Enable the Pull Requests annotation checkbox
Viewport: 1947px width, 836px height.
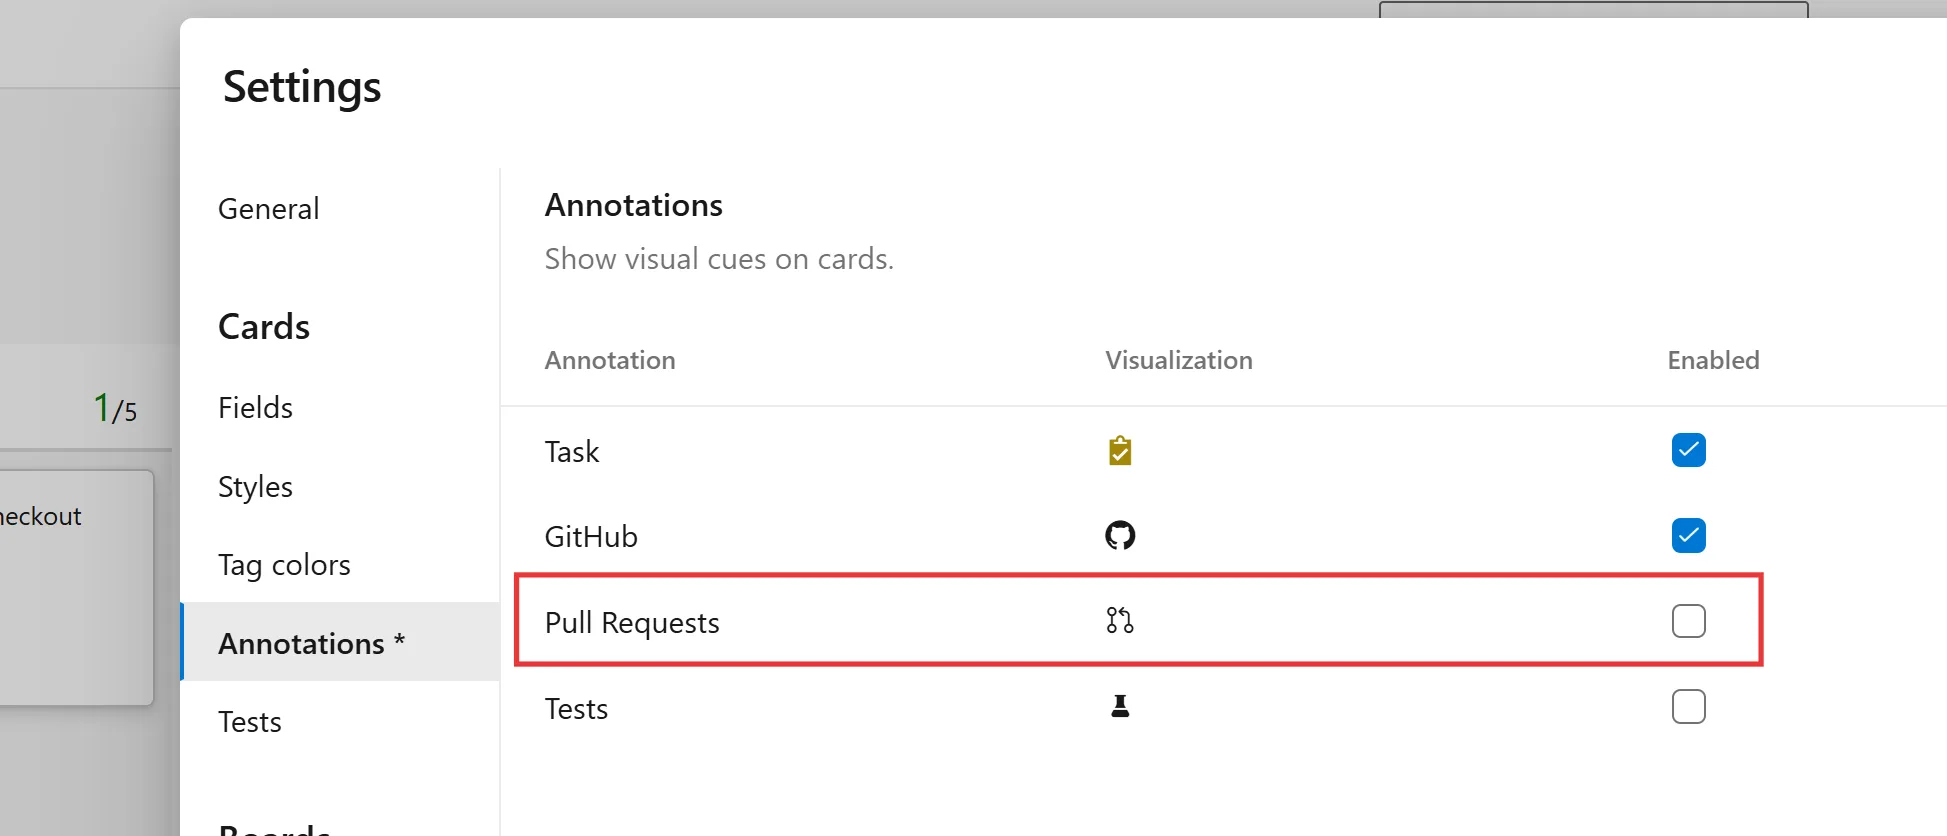[1688, 621]
